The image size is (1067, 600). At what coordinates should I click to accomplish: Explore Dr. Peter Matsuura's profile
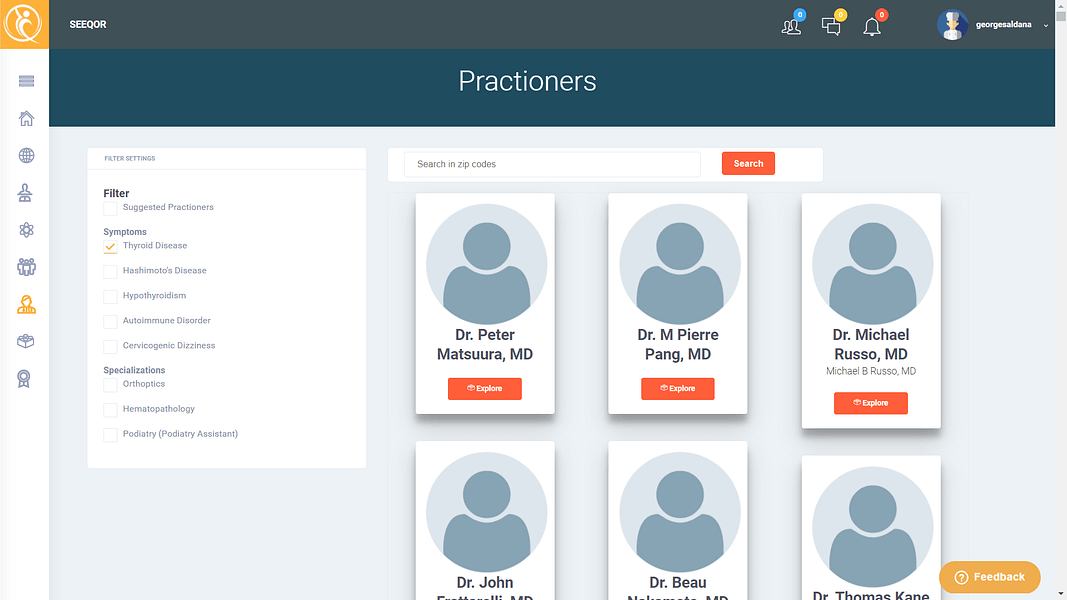485,388
